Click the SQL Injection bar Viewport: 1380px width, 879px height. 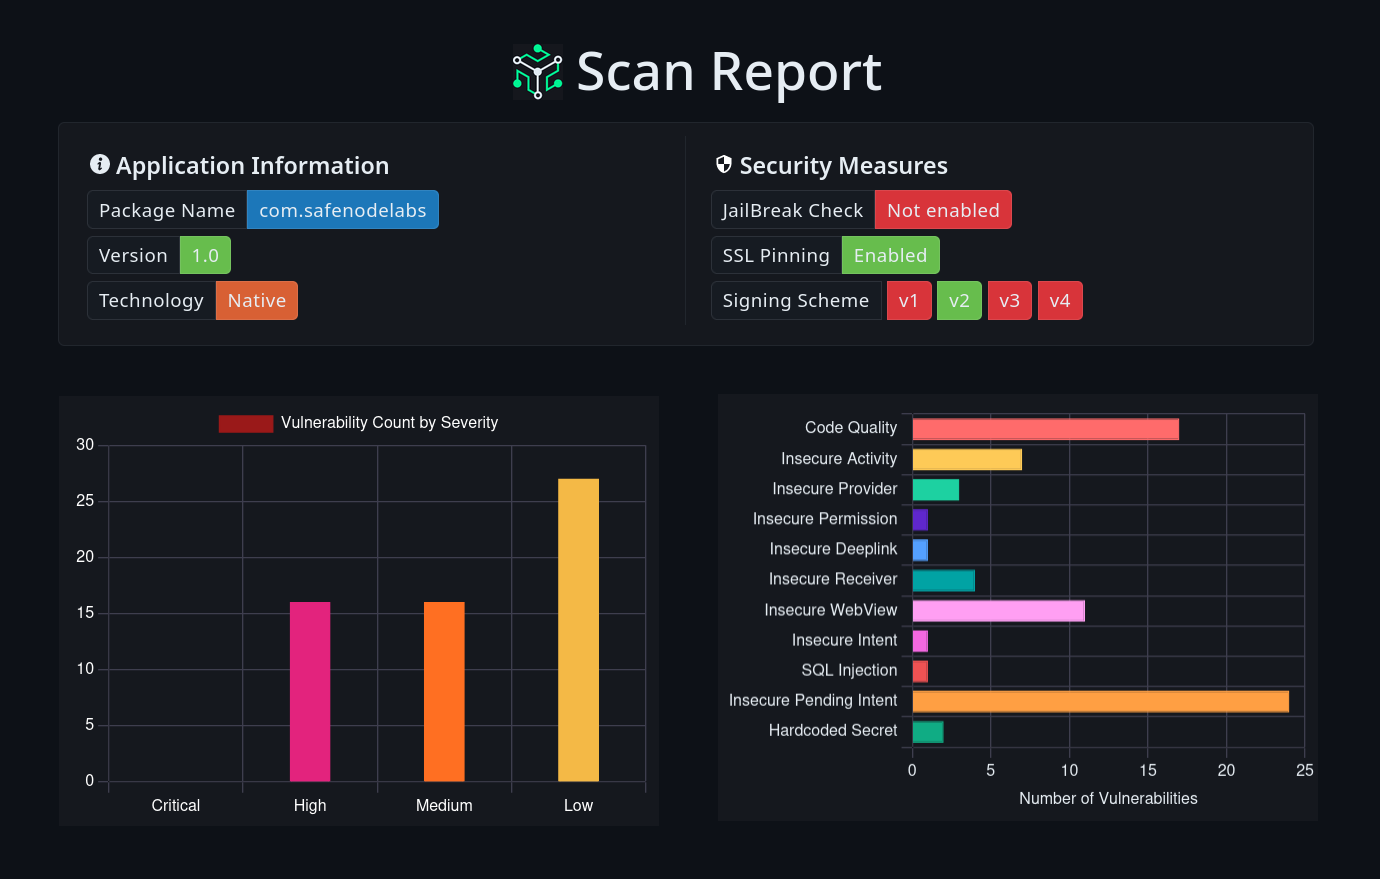[920, 671]
